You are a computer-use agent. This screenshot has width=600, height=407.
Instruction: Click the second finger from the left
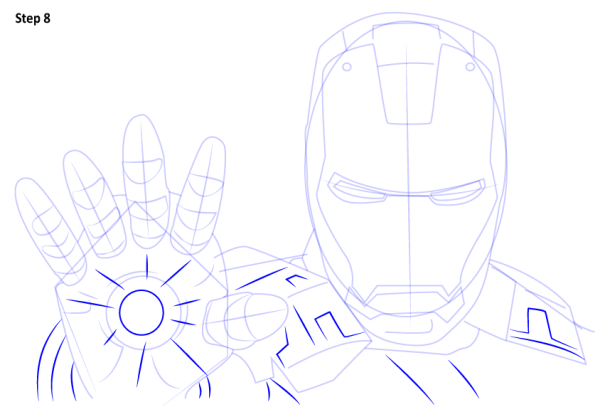(x=88, y=200)
